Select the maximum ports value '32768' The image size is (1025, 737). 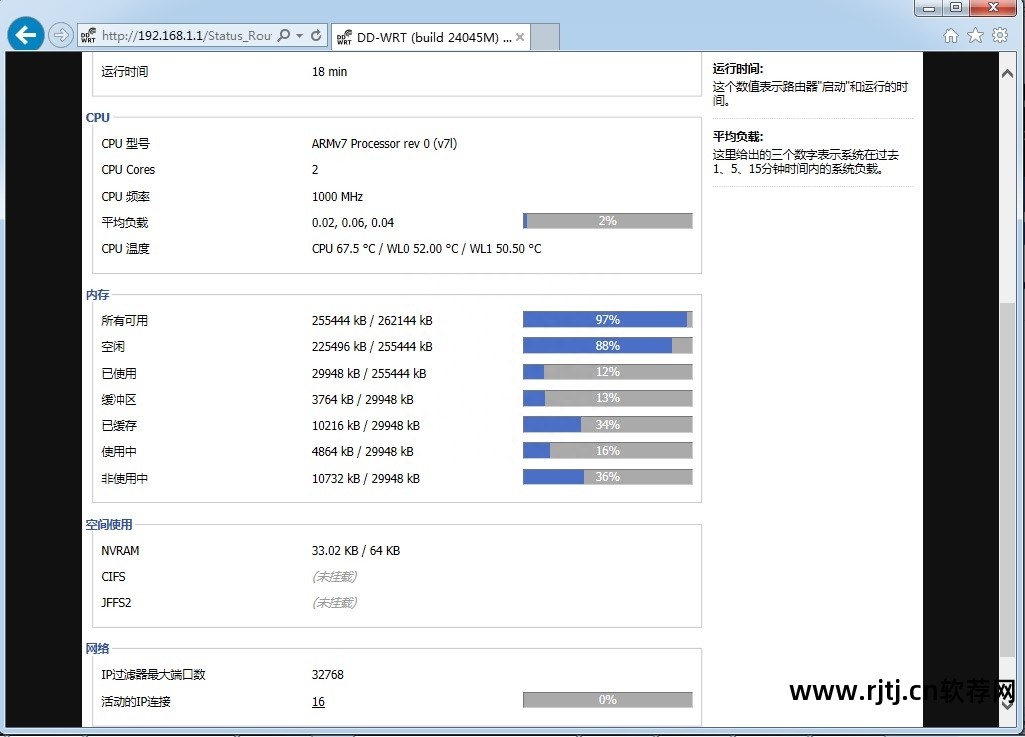328,675
